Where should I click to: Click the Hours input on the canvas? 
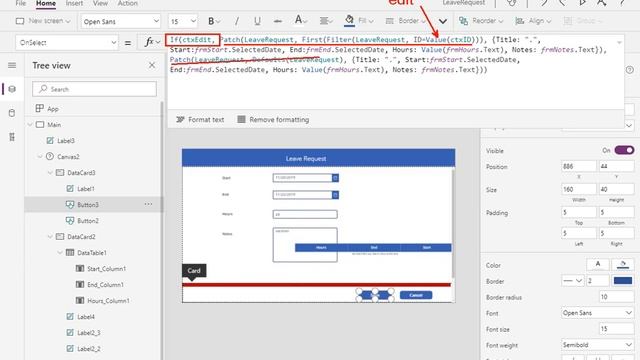305,214
